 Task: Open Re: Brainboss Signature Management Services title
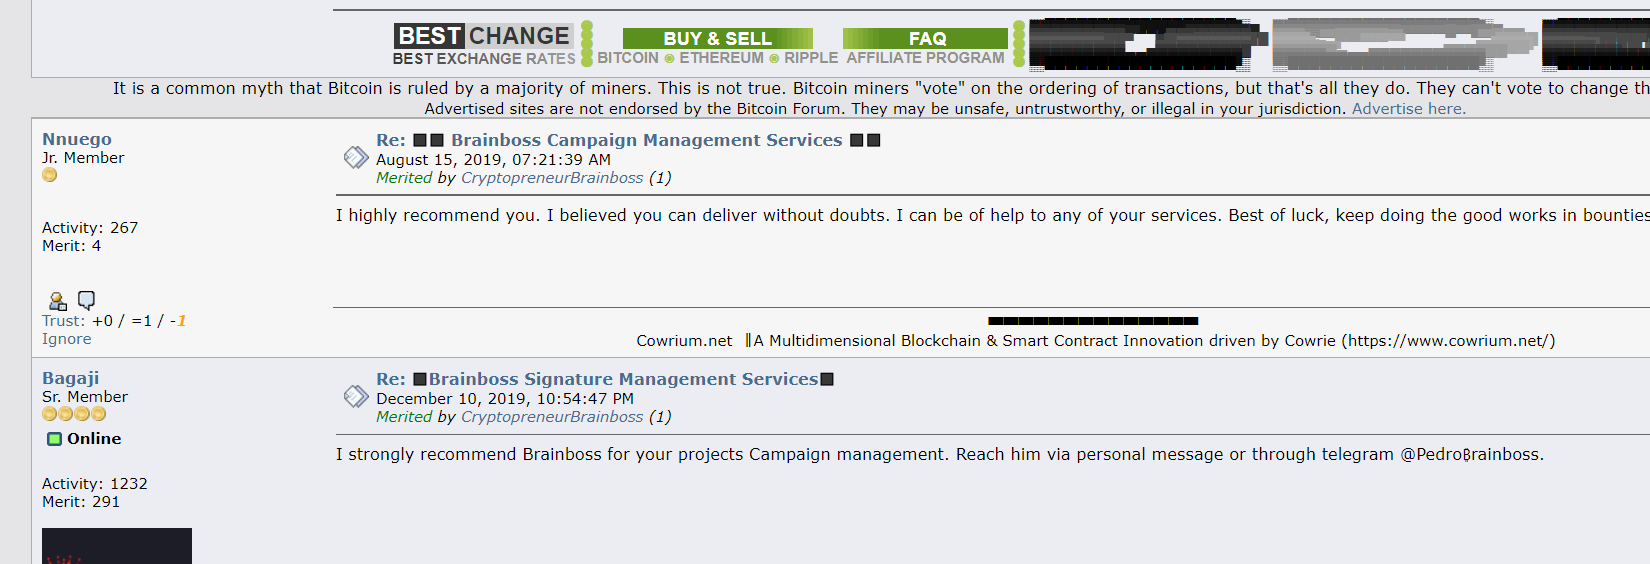[x=605, y=379]
